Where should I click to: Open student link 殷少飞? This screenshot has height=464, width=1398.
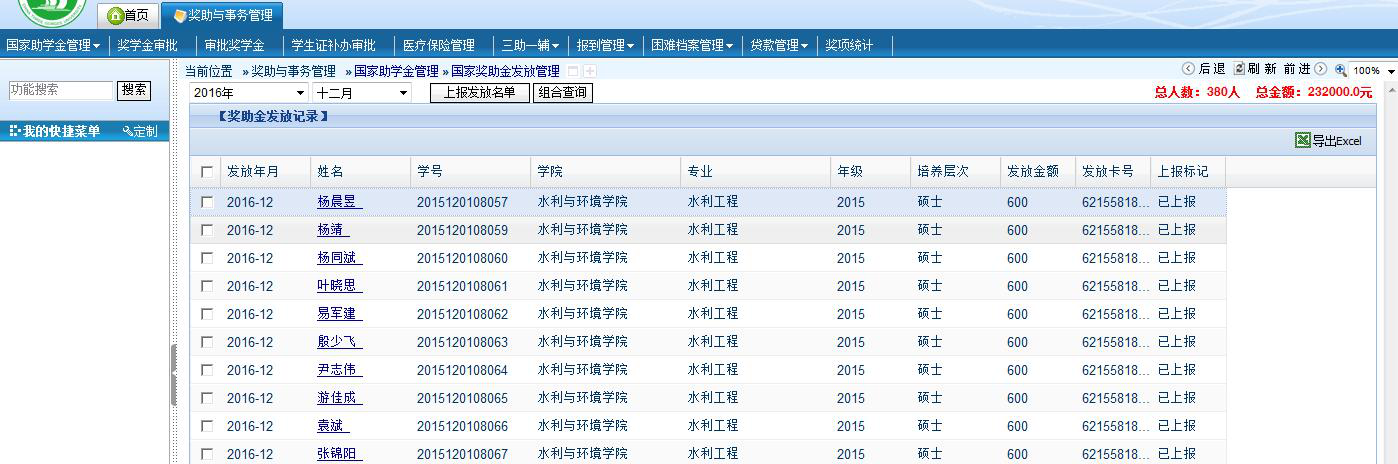coord(338,342)
